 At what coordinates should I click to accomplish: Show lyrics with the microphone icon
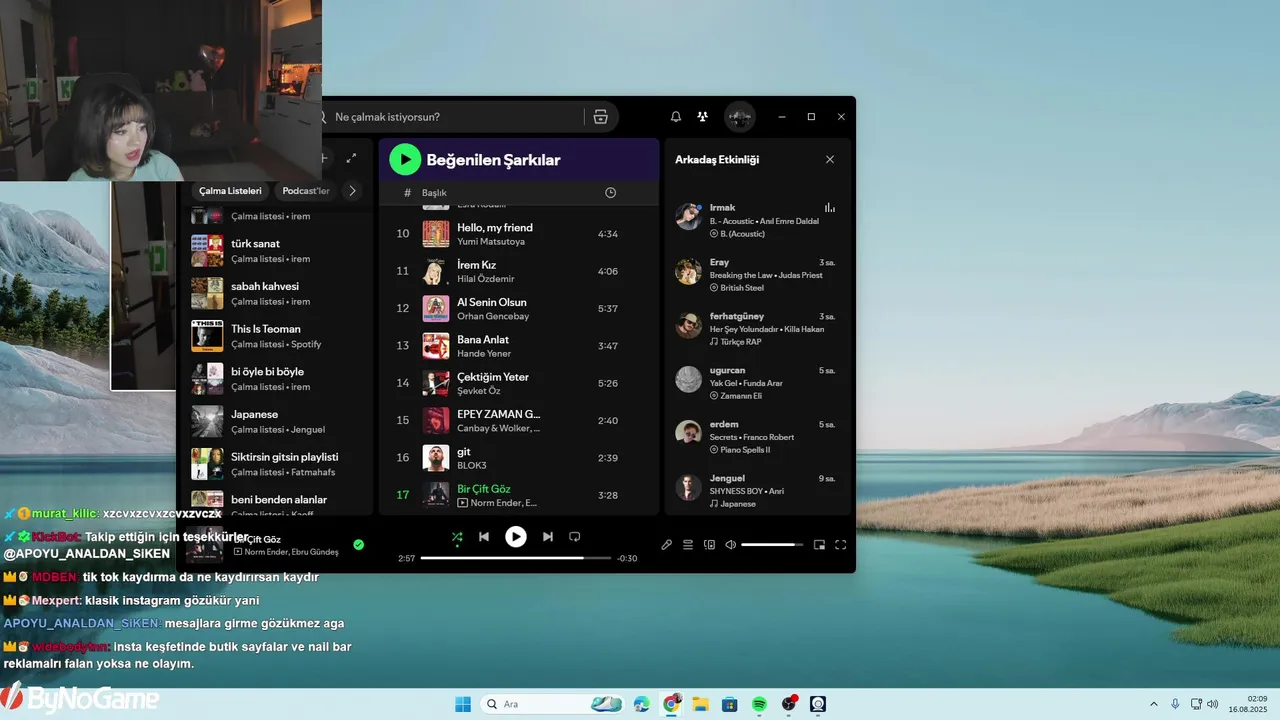tap(667, 545)
